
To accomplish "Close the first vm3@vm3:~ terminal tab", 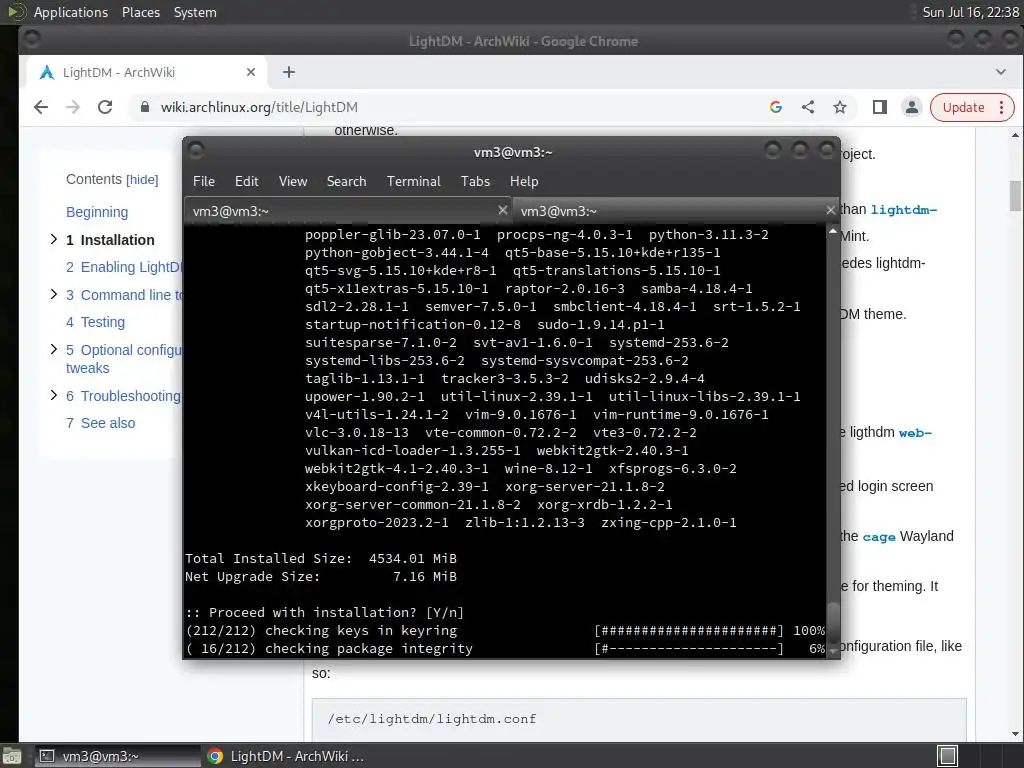I will pos(502,210).
